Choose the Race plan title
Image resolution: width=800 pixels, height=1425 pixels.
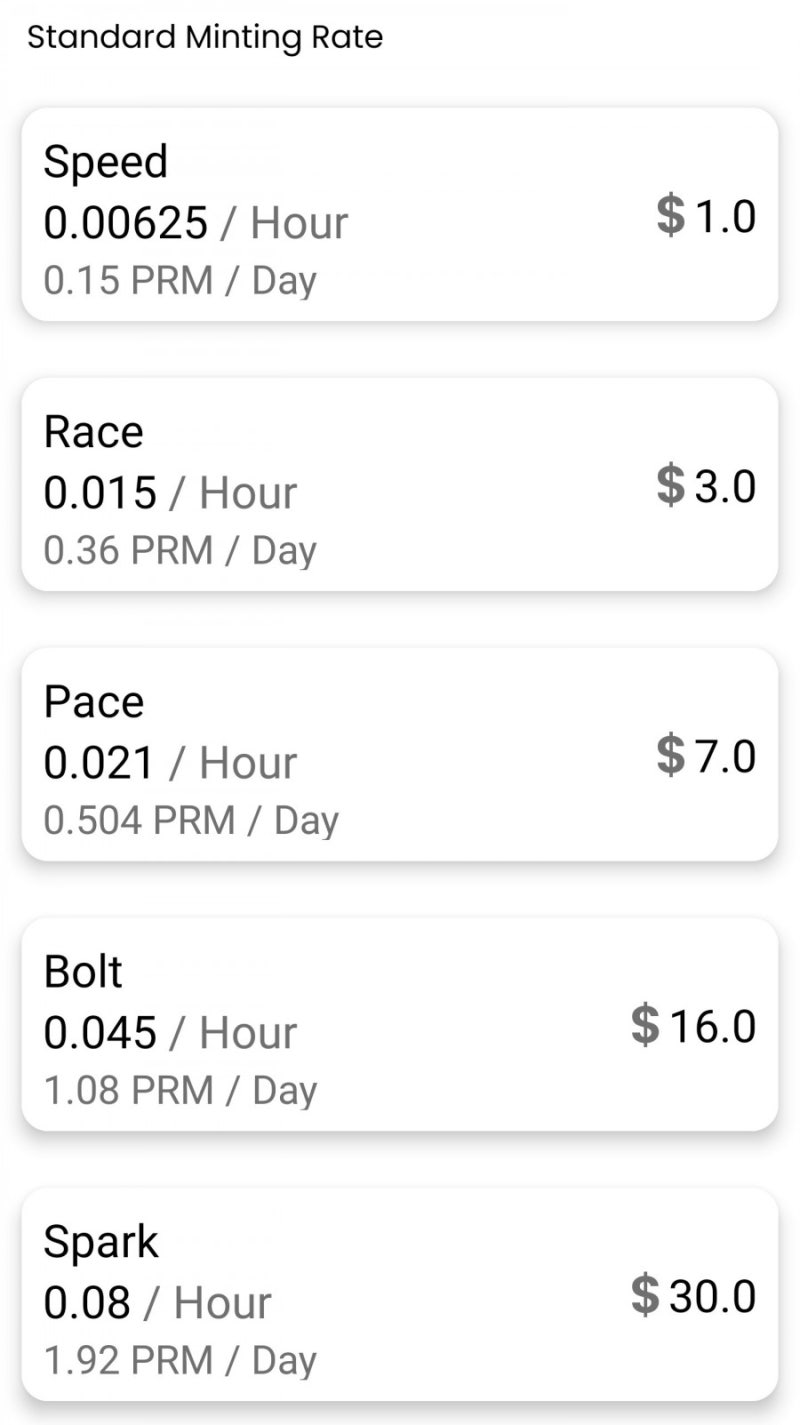[93, 432]
